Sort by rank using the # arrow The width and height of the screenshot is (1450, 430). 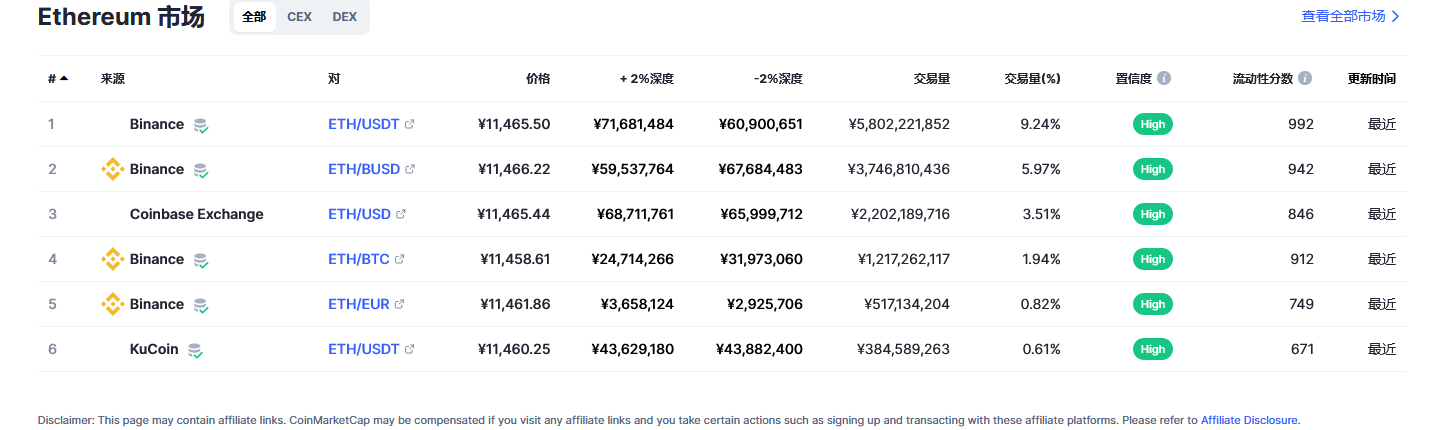coord(64,78)
